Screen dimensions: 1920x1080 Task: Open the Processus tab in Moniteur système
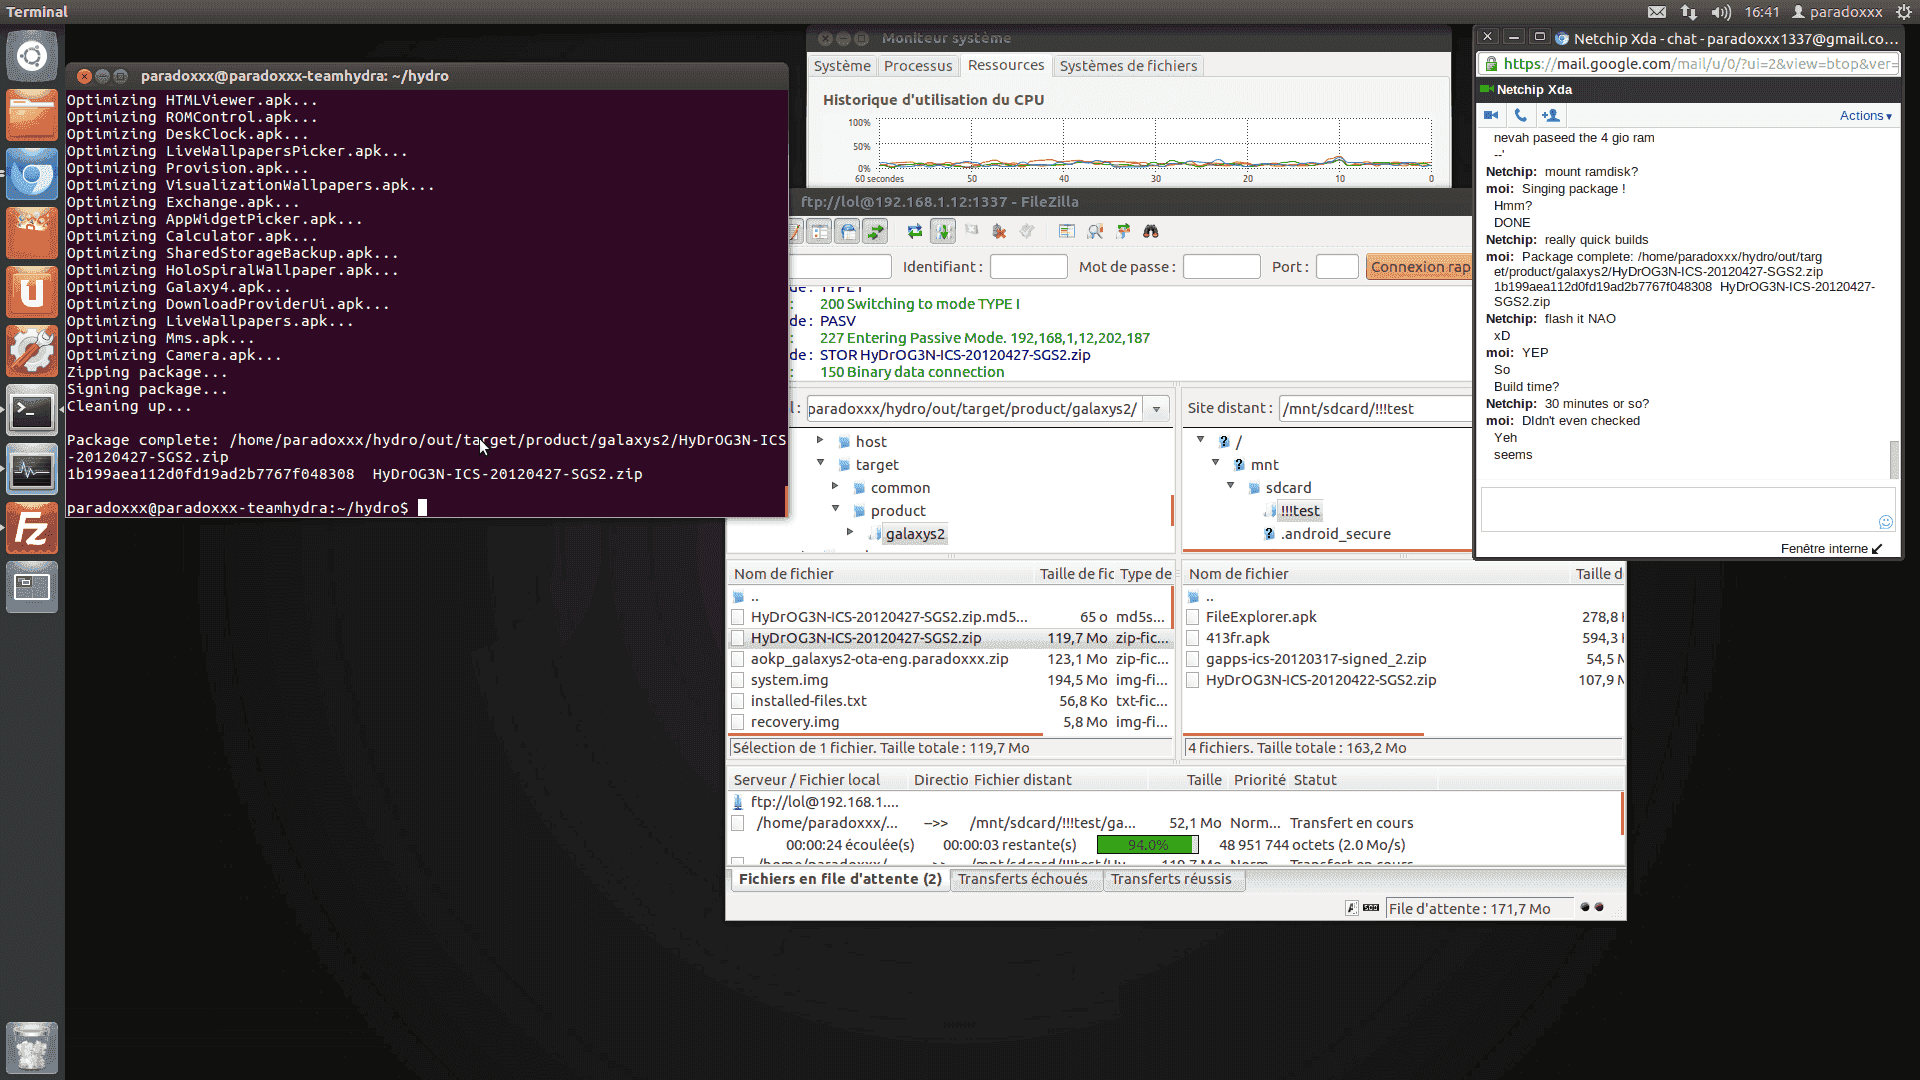coord(917,66)
